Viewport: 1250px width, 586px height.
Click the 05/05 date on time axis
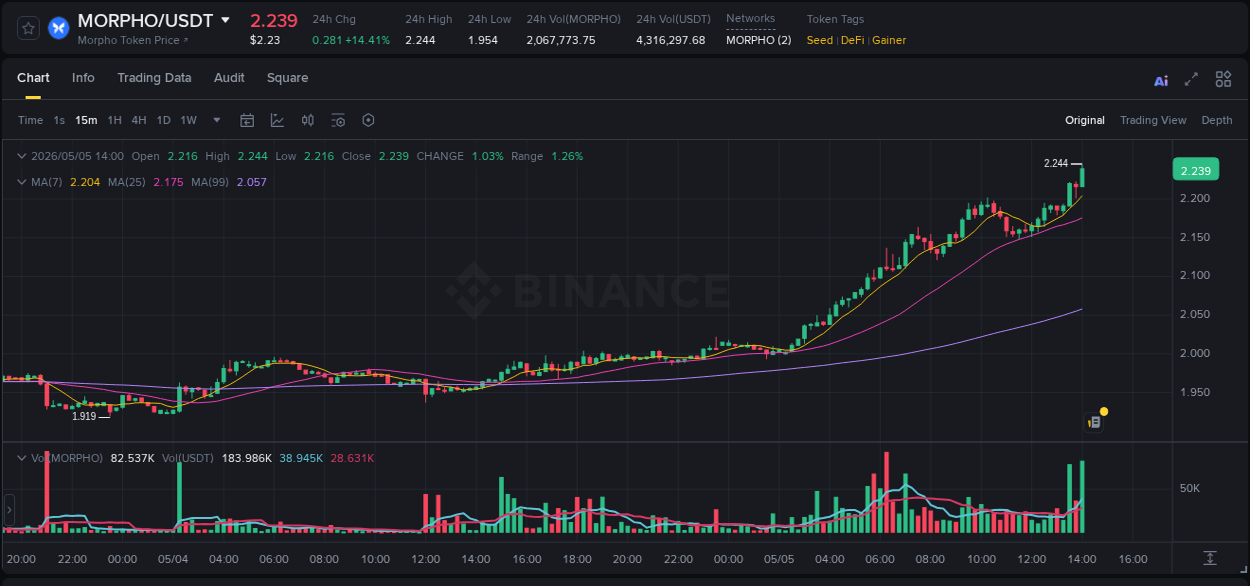pos(778,559)
